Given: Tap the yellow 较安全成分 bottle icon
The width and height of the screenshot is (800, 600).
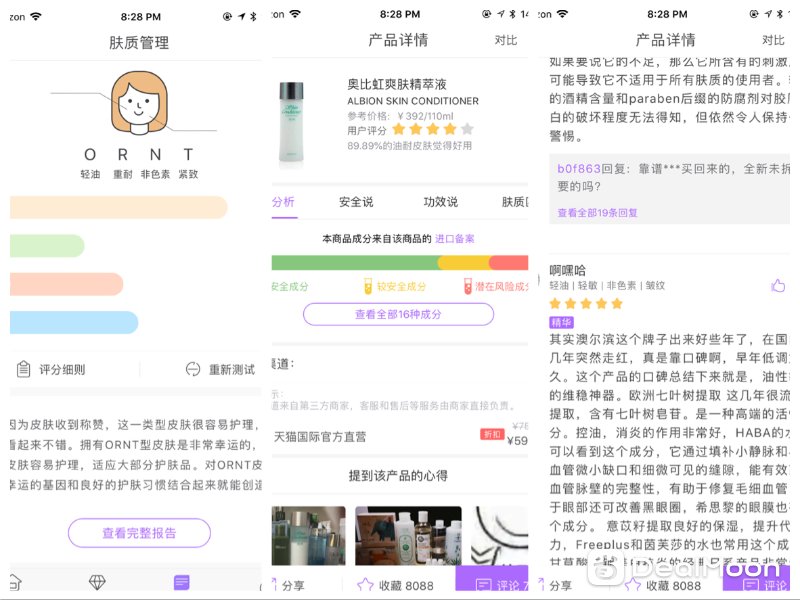Looking at the screenshot, I should 368,286.
